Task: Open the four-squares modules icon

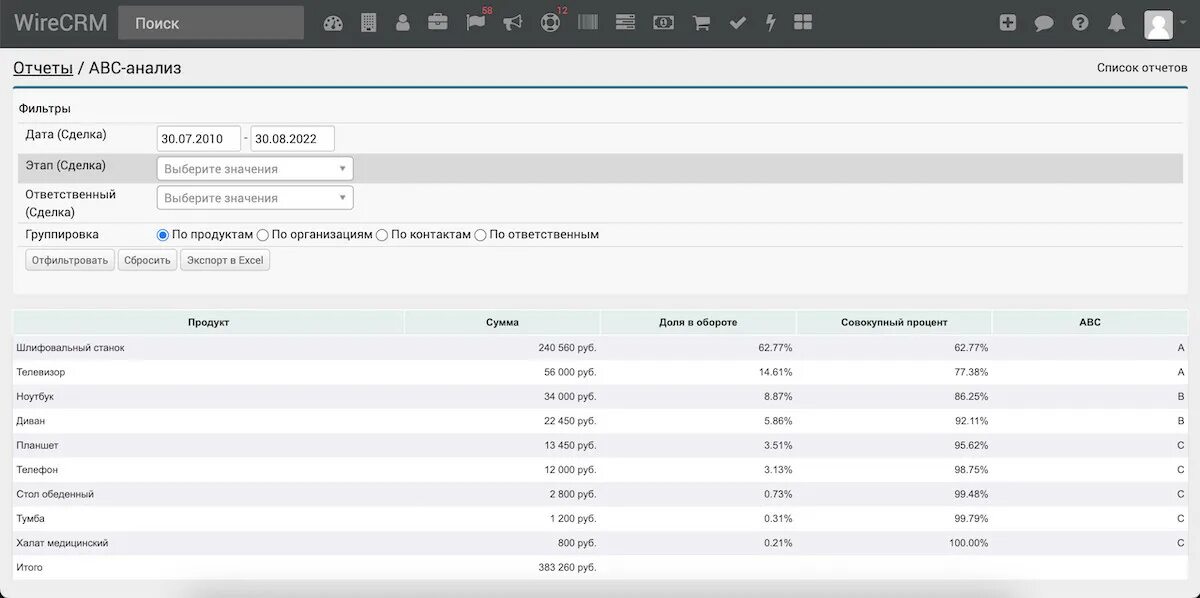Action: point(803,22)
